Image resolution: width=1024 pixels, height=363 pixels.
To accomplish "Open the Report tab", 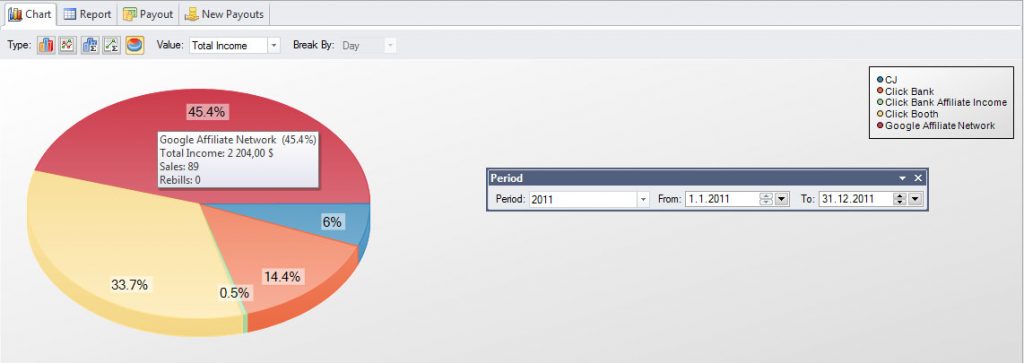I will [x=88, y=14].
